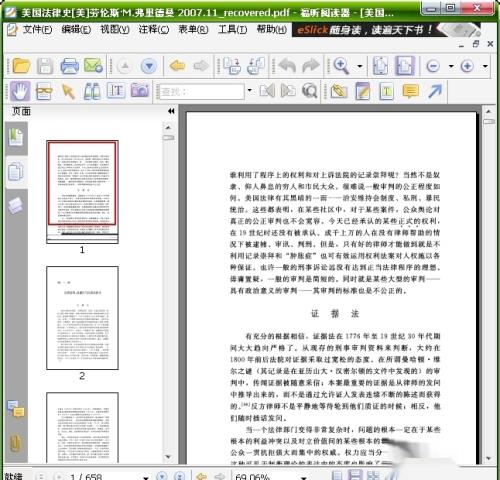This screenshot has height=480, width=500.
Task: Click the typewriter tool with glasses icon
Action: point(44,91)
